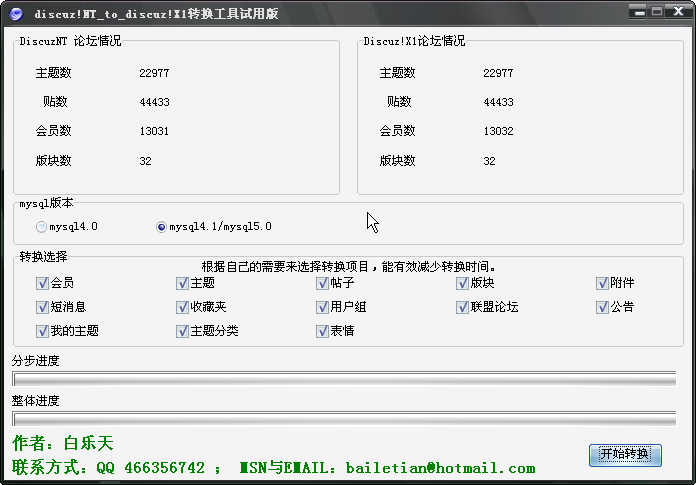Image resolution: width=696 pixels, height=485 pixels.
Task: Click the window title text
Action: (156, 14)
